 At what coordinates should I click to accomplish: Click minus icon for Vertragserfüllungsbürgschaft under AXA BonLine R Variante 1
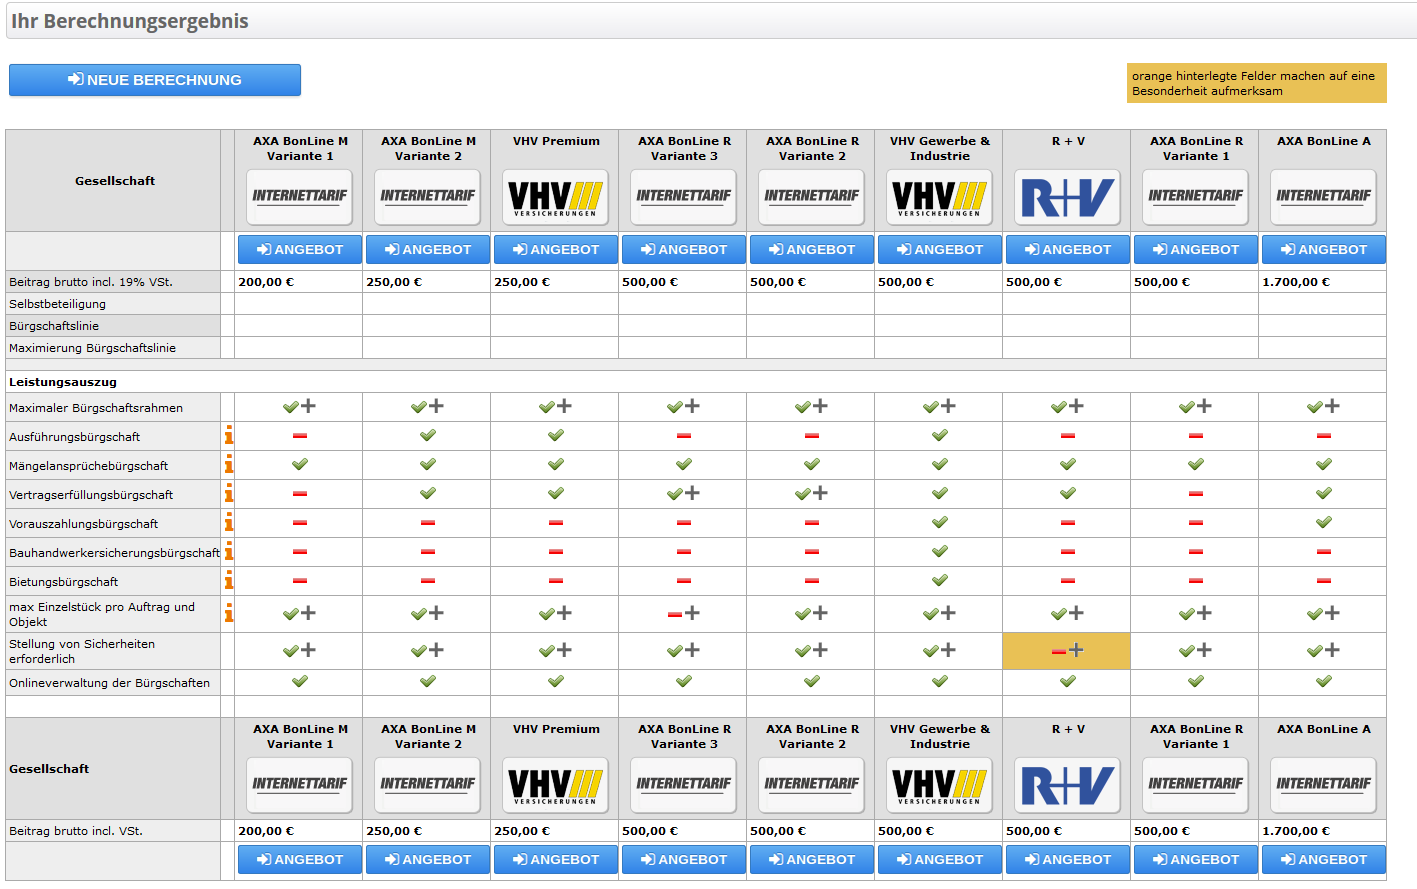(1196, 494)
